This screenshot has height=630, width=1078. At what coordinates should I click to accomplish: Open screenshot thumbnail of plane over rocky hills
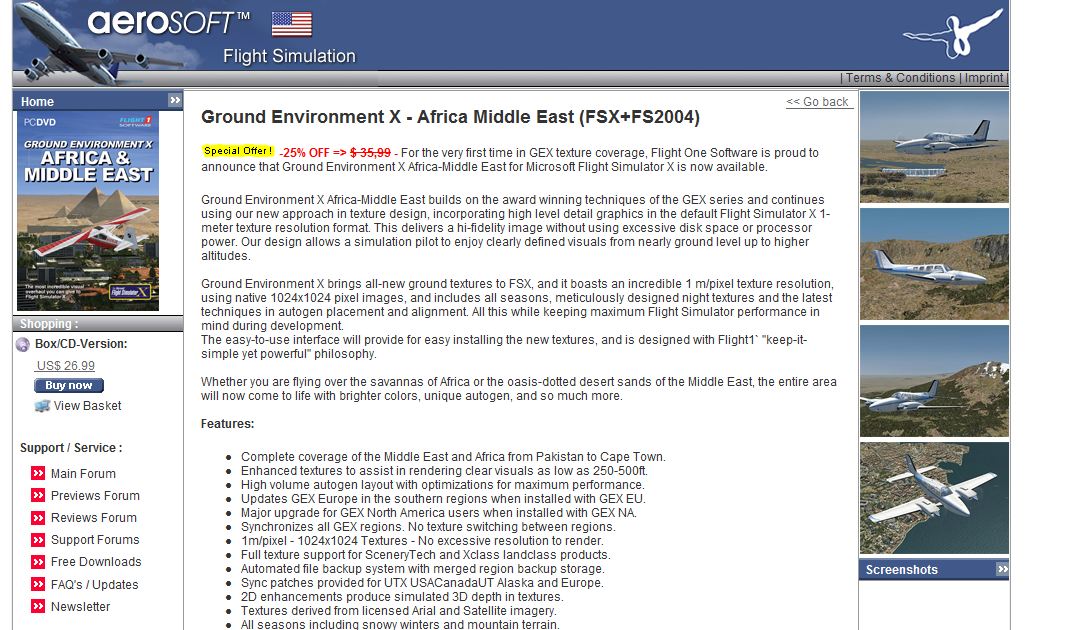(x=934, y=264)
